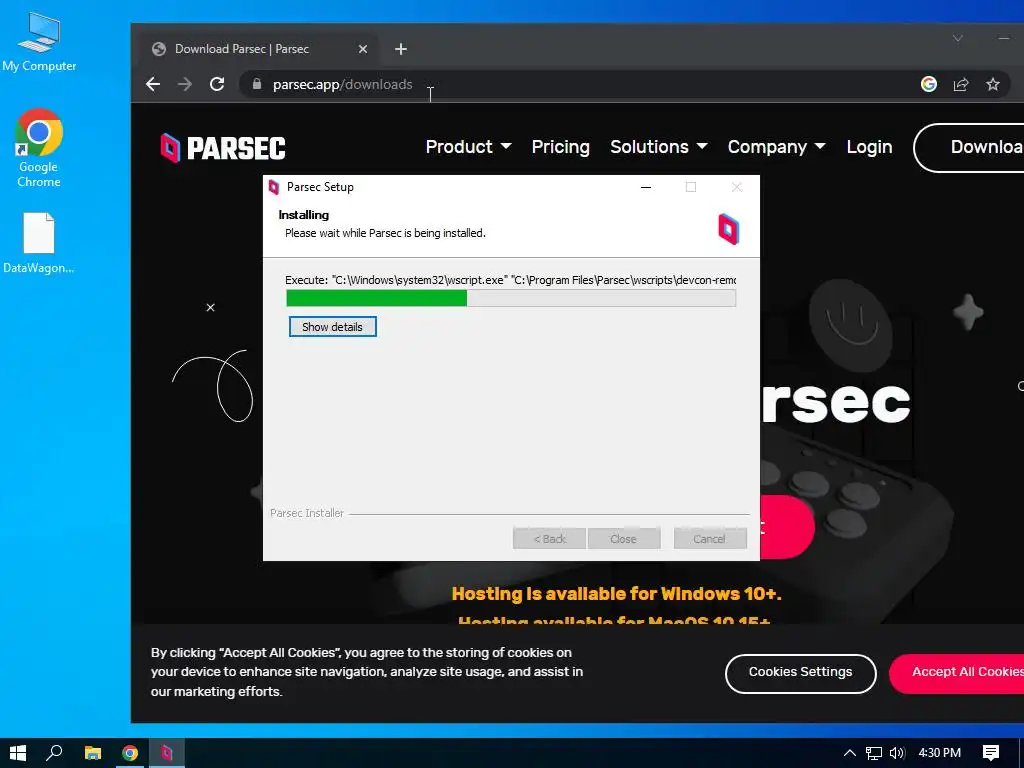Click the Parsec logo on website

[x=223, y=148]
